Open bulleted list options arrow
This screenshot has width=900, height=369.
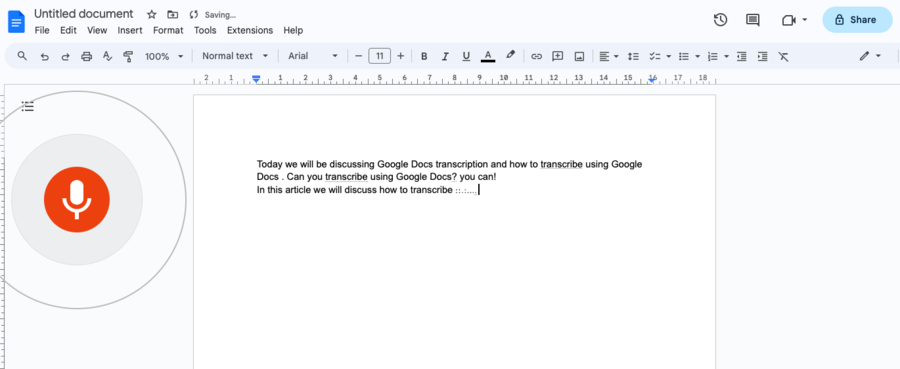[697, 56]
